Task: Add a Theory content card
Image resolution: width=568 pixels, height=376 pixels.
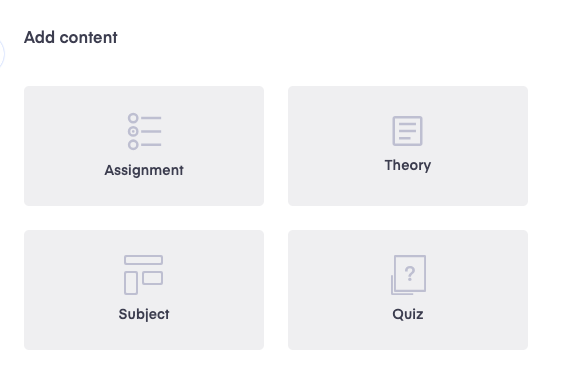Action: pos(408,146)
